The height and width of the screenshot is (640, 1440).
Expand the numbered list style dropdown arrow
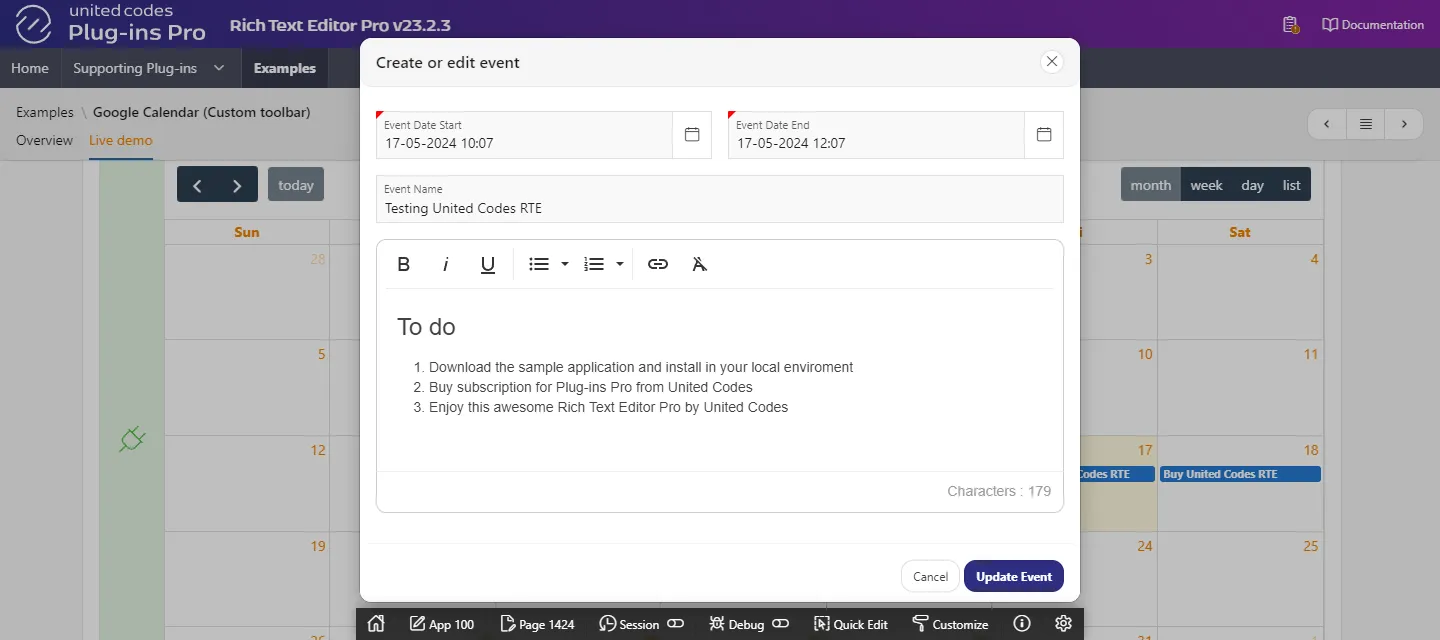(620, 264)
